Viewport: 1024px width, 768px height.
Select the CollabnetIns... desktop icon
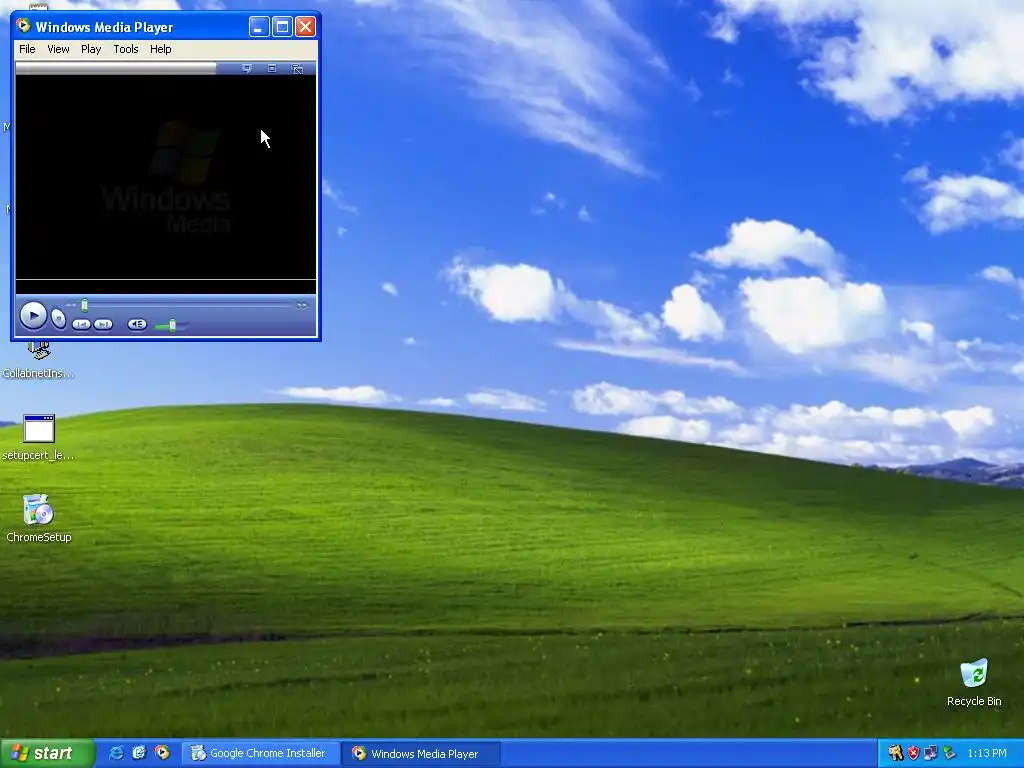pos(39,361)
